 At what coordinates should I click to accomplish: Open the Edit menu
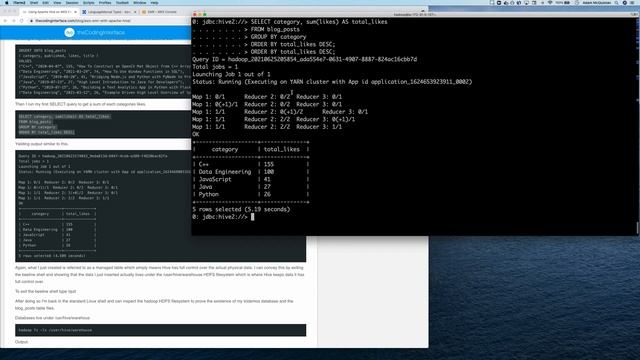click(46, 2)
